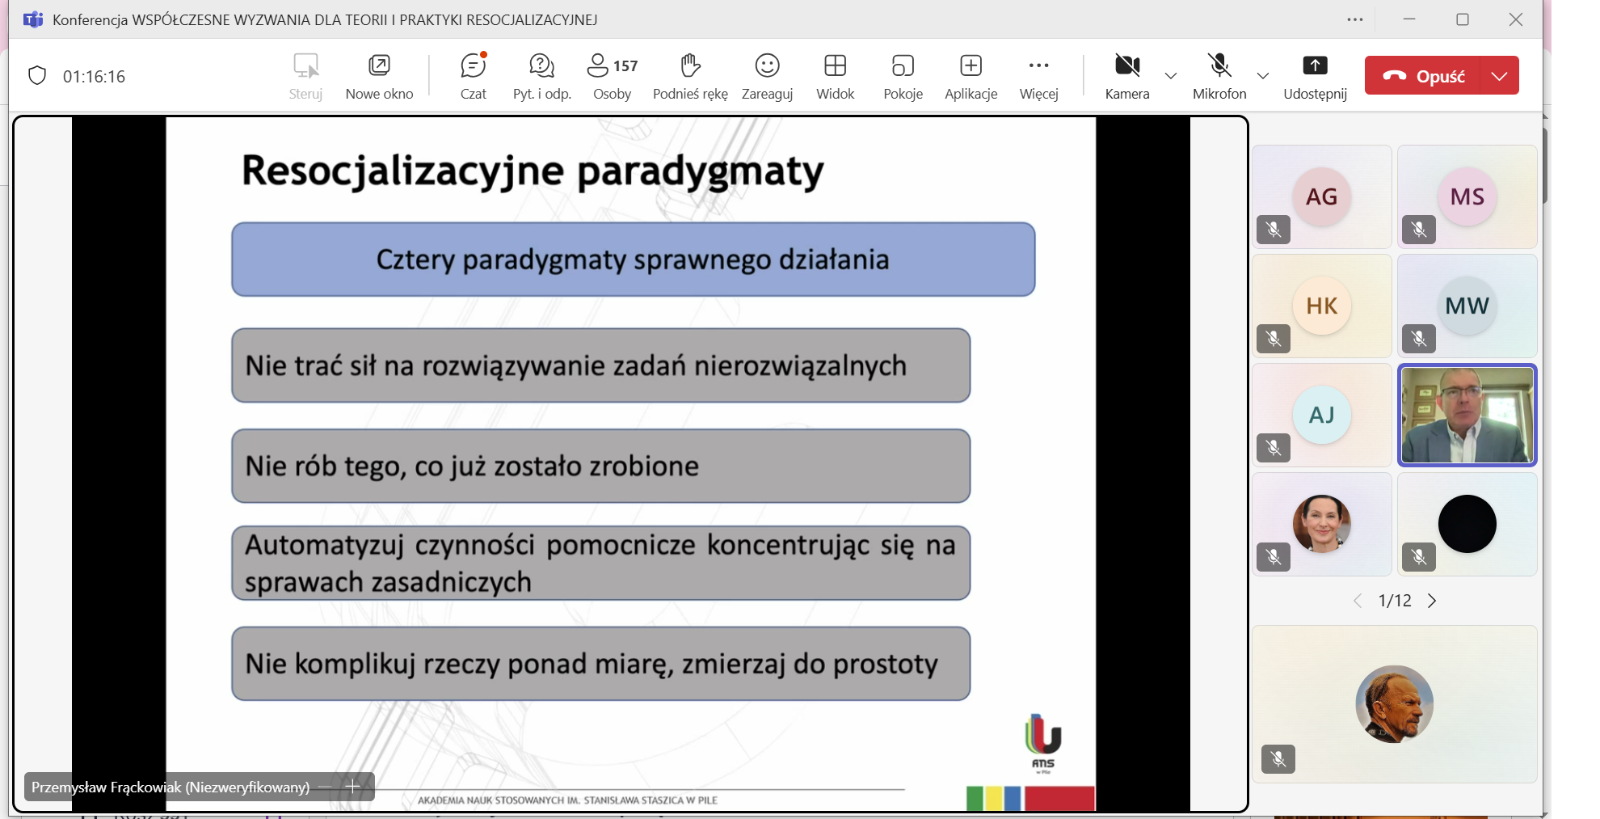The width and height of the screenshot is (1600, 819).
Task: Raise hand with Podnieś rękę
Action: click(x=690, y=76)
